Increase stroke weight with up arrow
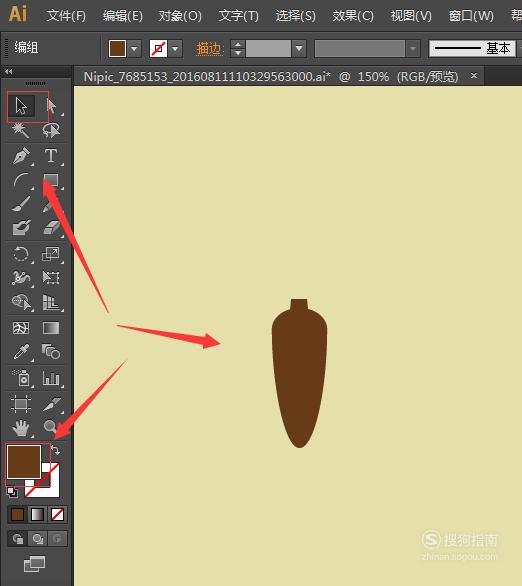This screenshot has width=522, height=586. click(x=238, y=44)
